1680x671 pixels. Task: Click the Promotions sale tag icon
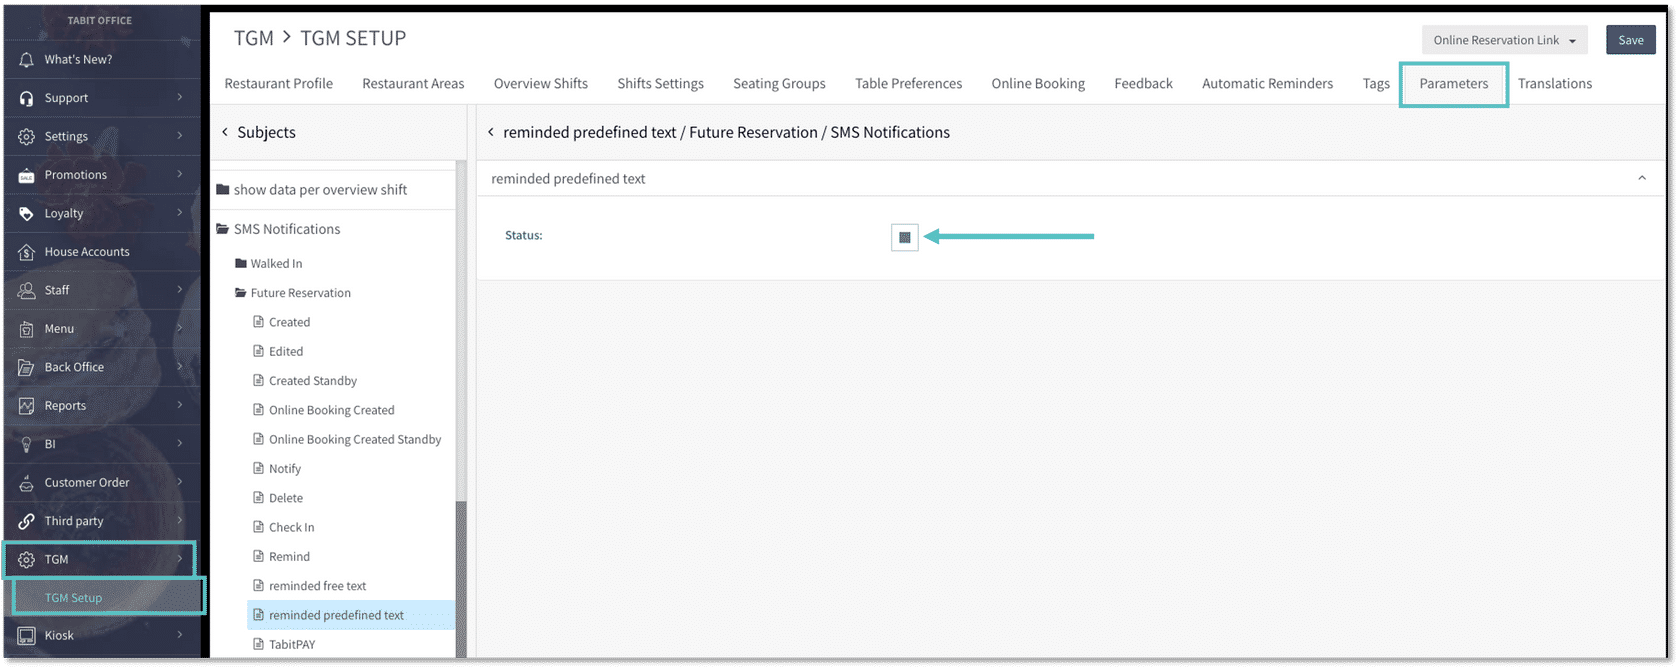27,175
